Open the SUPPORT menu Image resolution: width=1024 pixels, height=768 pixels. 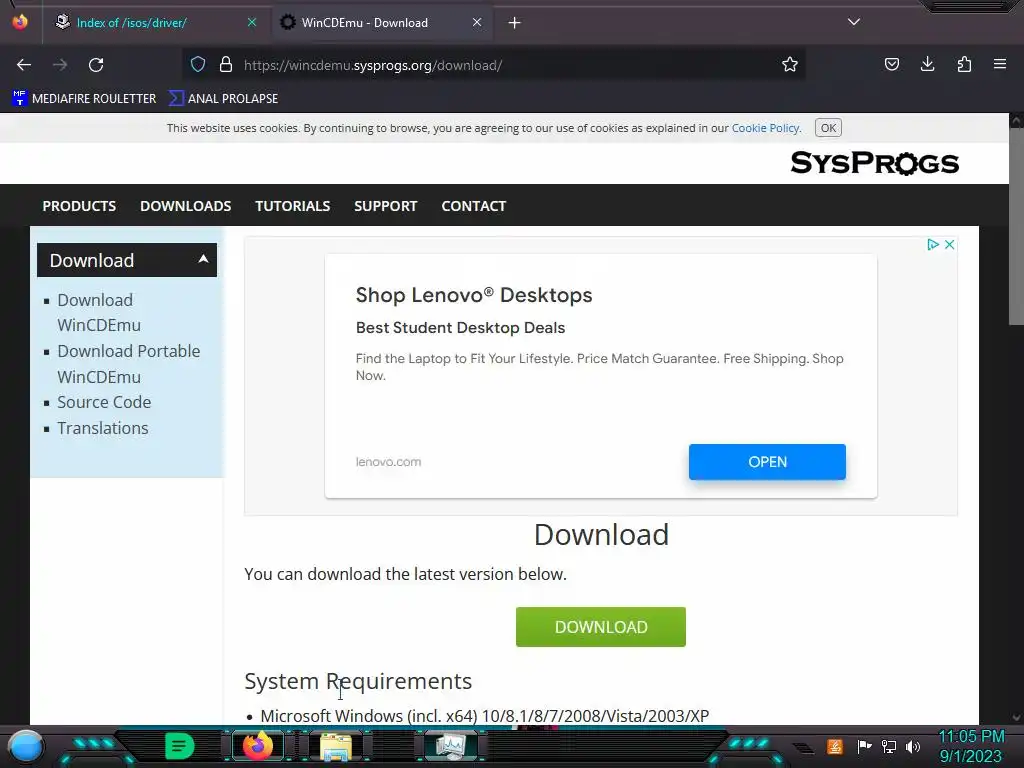[x=385, y=206]
